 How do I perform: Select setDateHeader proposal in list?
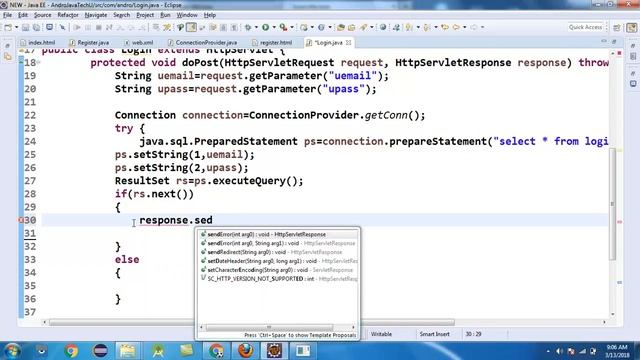[x=278, y=261]
